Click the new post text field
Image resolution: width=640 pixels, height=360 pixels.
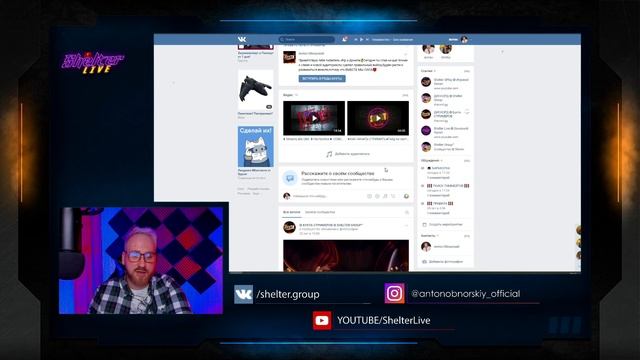click(x=327, y=196)
